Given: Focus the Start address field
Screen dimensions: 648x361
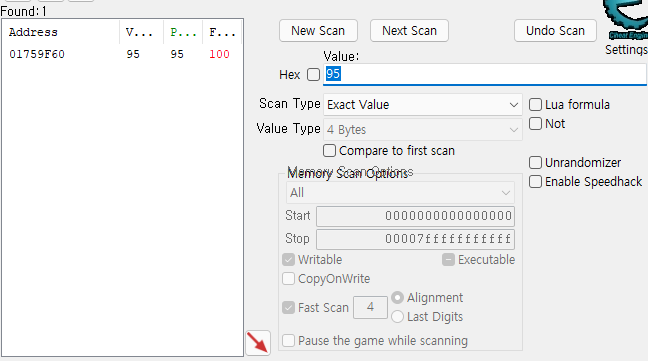Looking at the screenshot, I should (x=415, y=216).
